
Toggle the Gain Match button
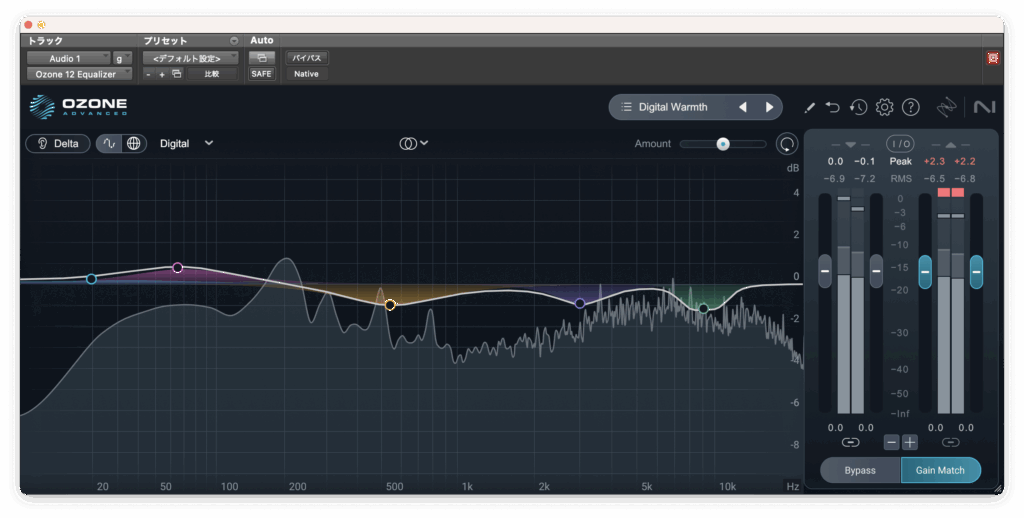[940, 470]
